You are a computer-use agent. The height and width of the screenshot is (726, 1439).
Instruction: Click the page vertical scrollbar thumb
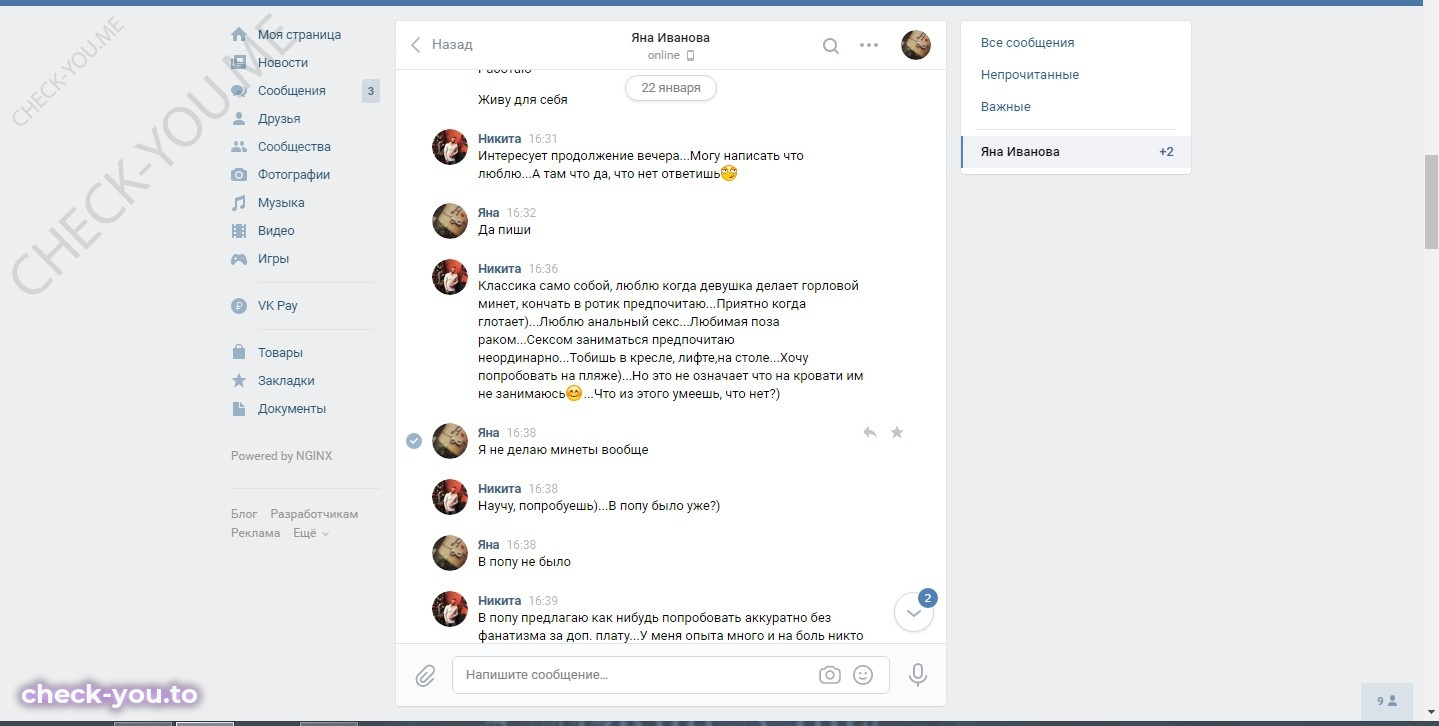pyautogui.click(x=1431, y=202)
